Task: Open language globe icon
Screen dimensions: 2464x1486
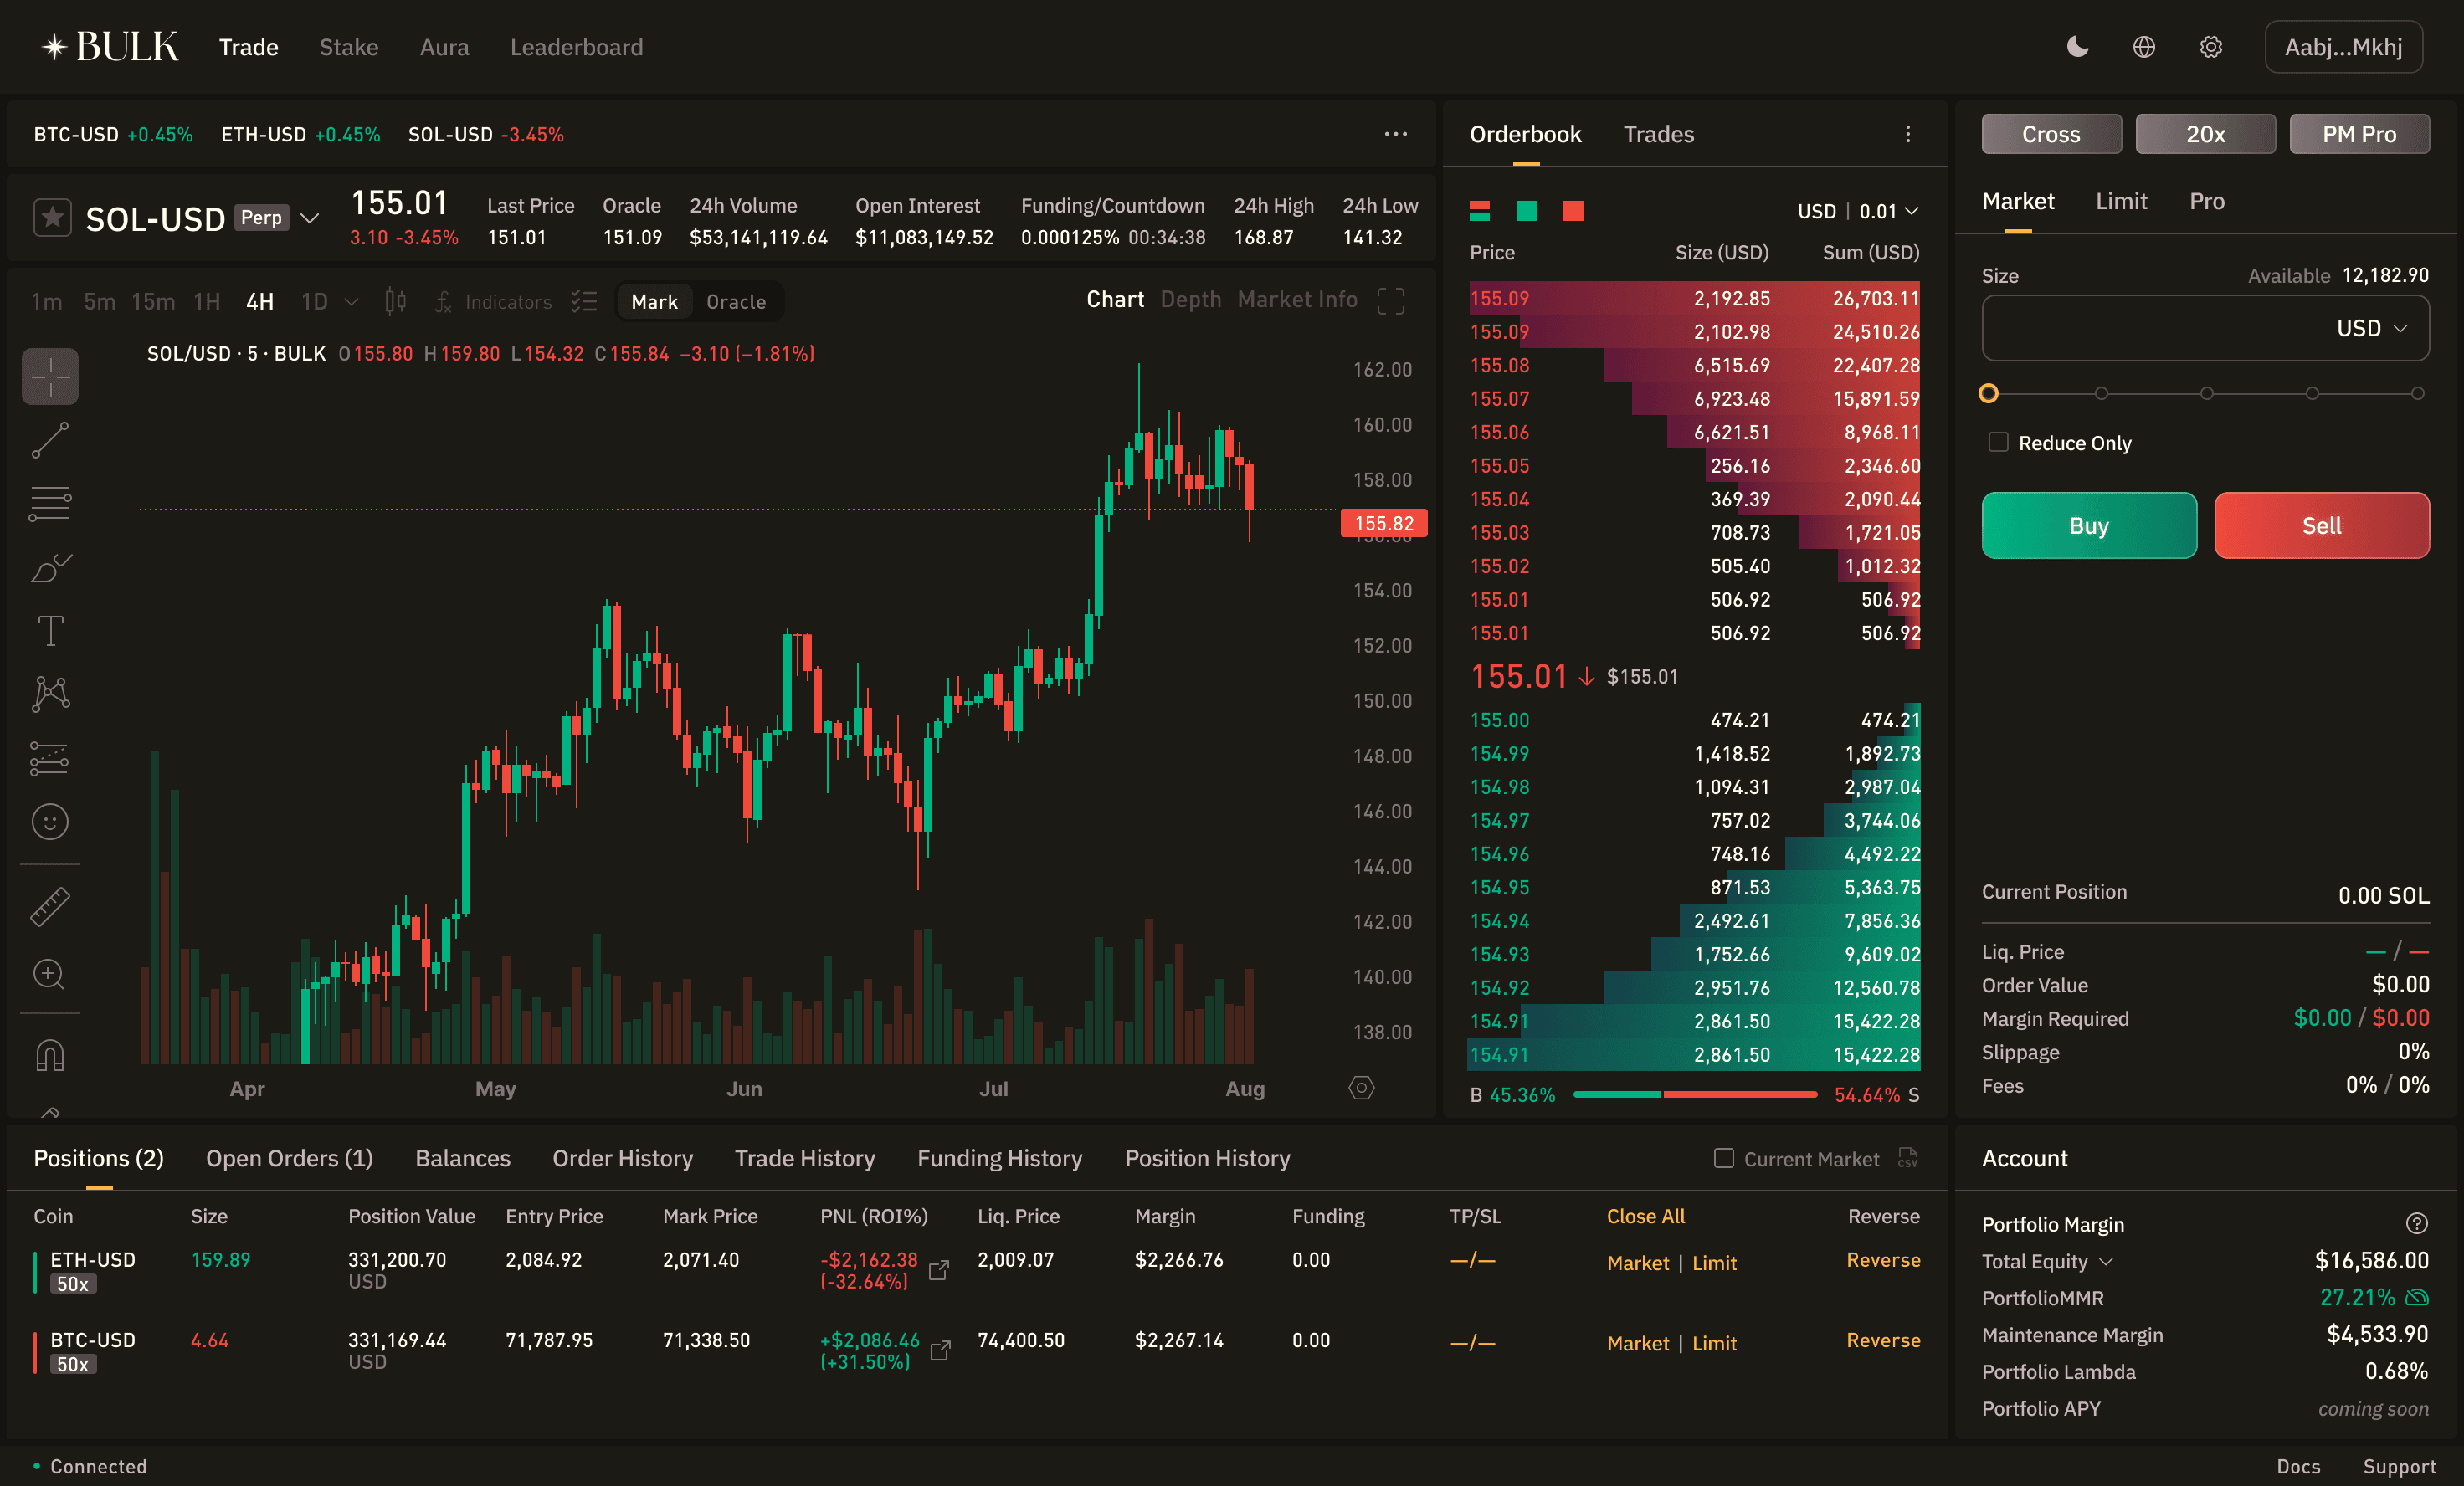Action: pos(2143,47)
